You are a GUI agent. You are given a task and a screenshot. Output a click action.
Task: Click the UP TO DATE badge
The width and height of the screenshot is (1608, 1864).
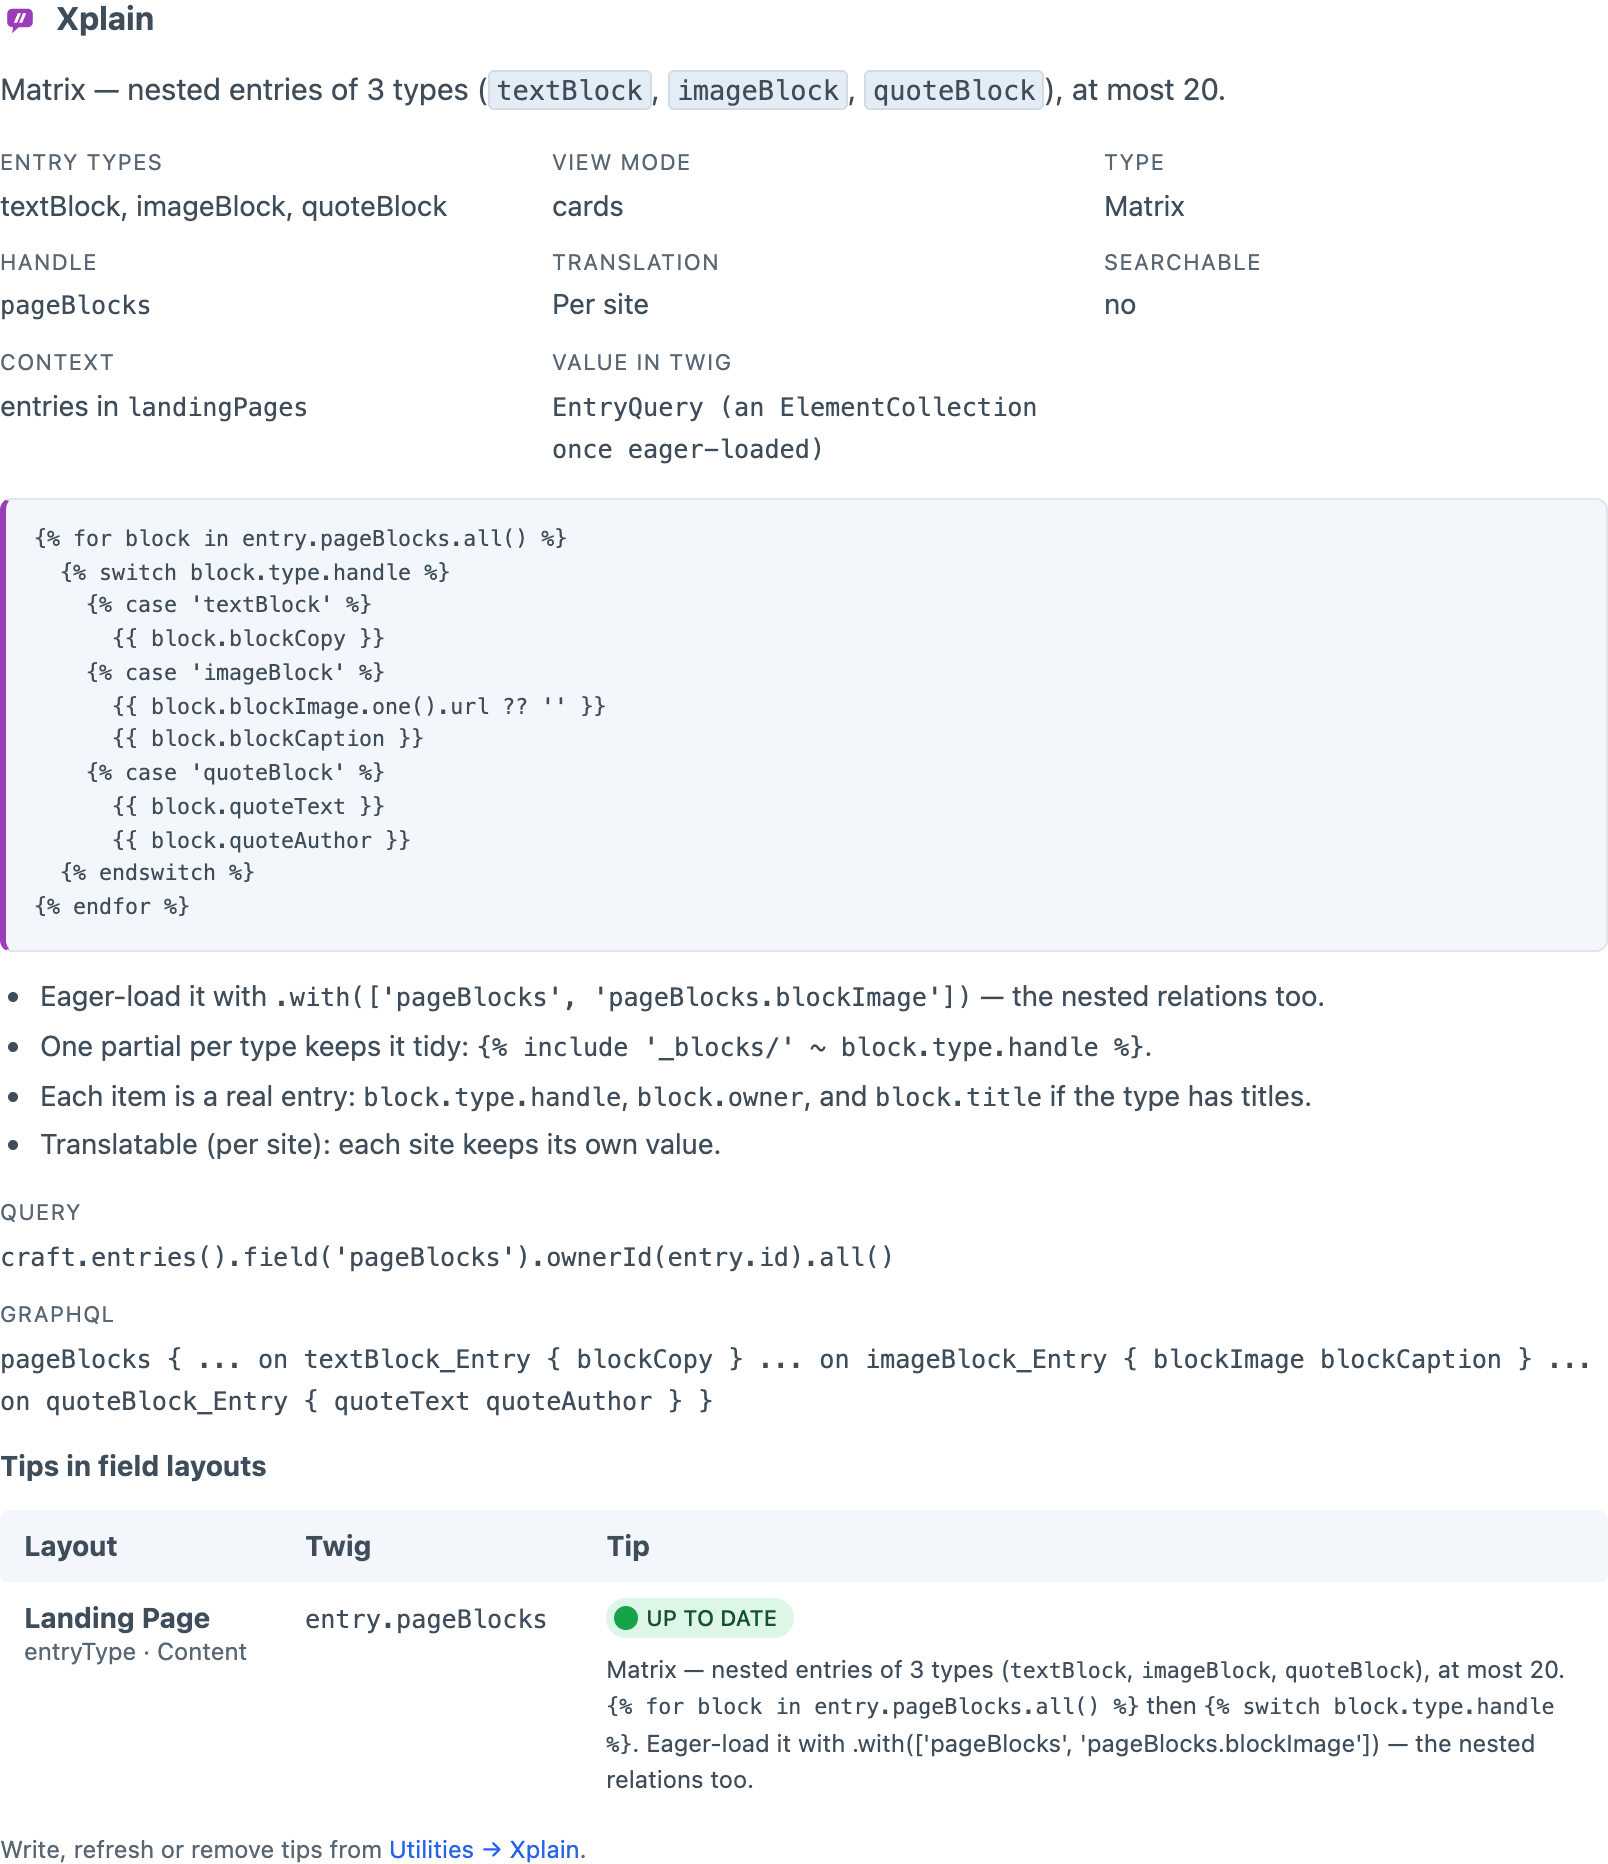click(700, 1618)
